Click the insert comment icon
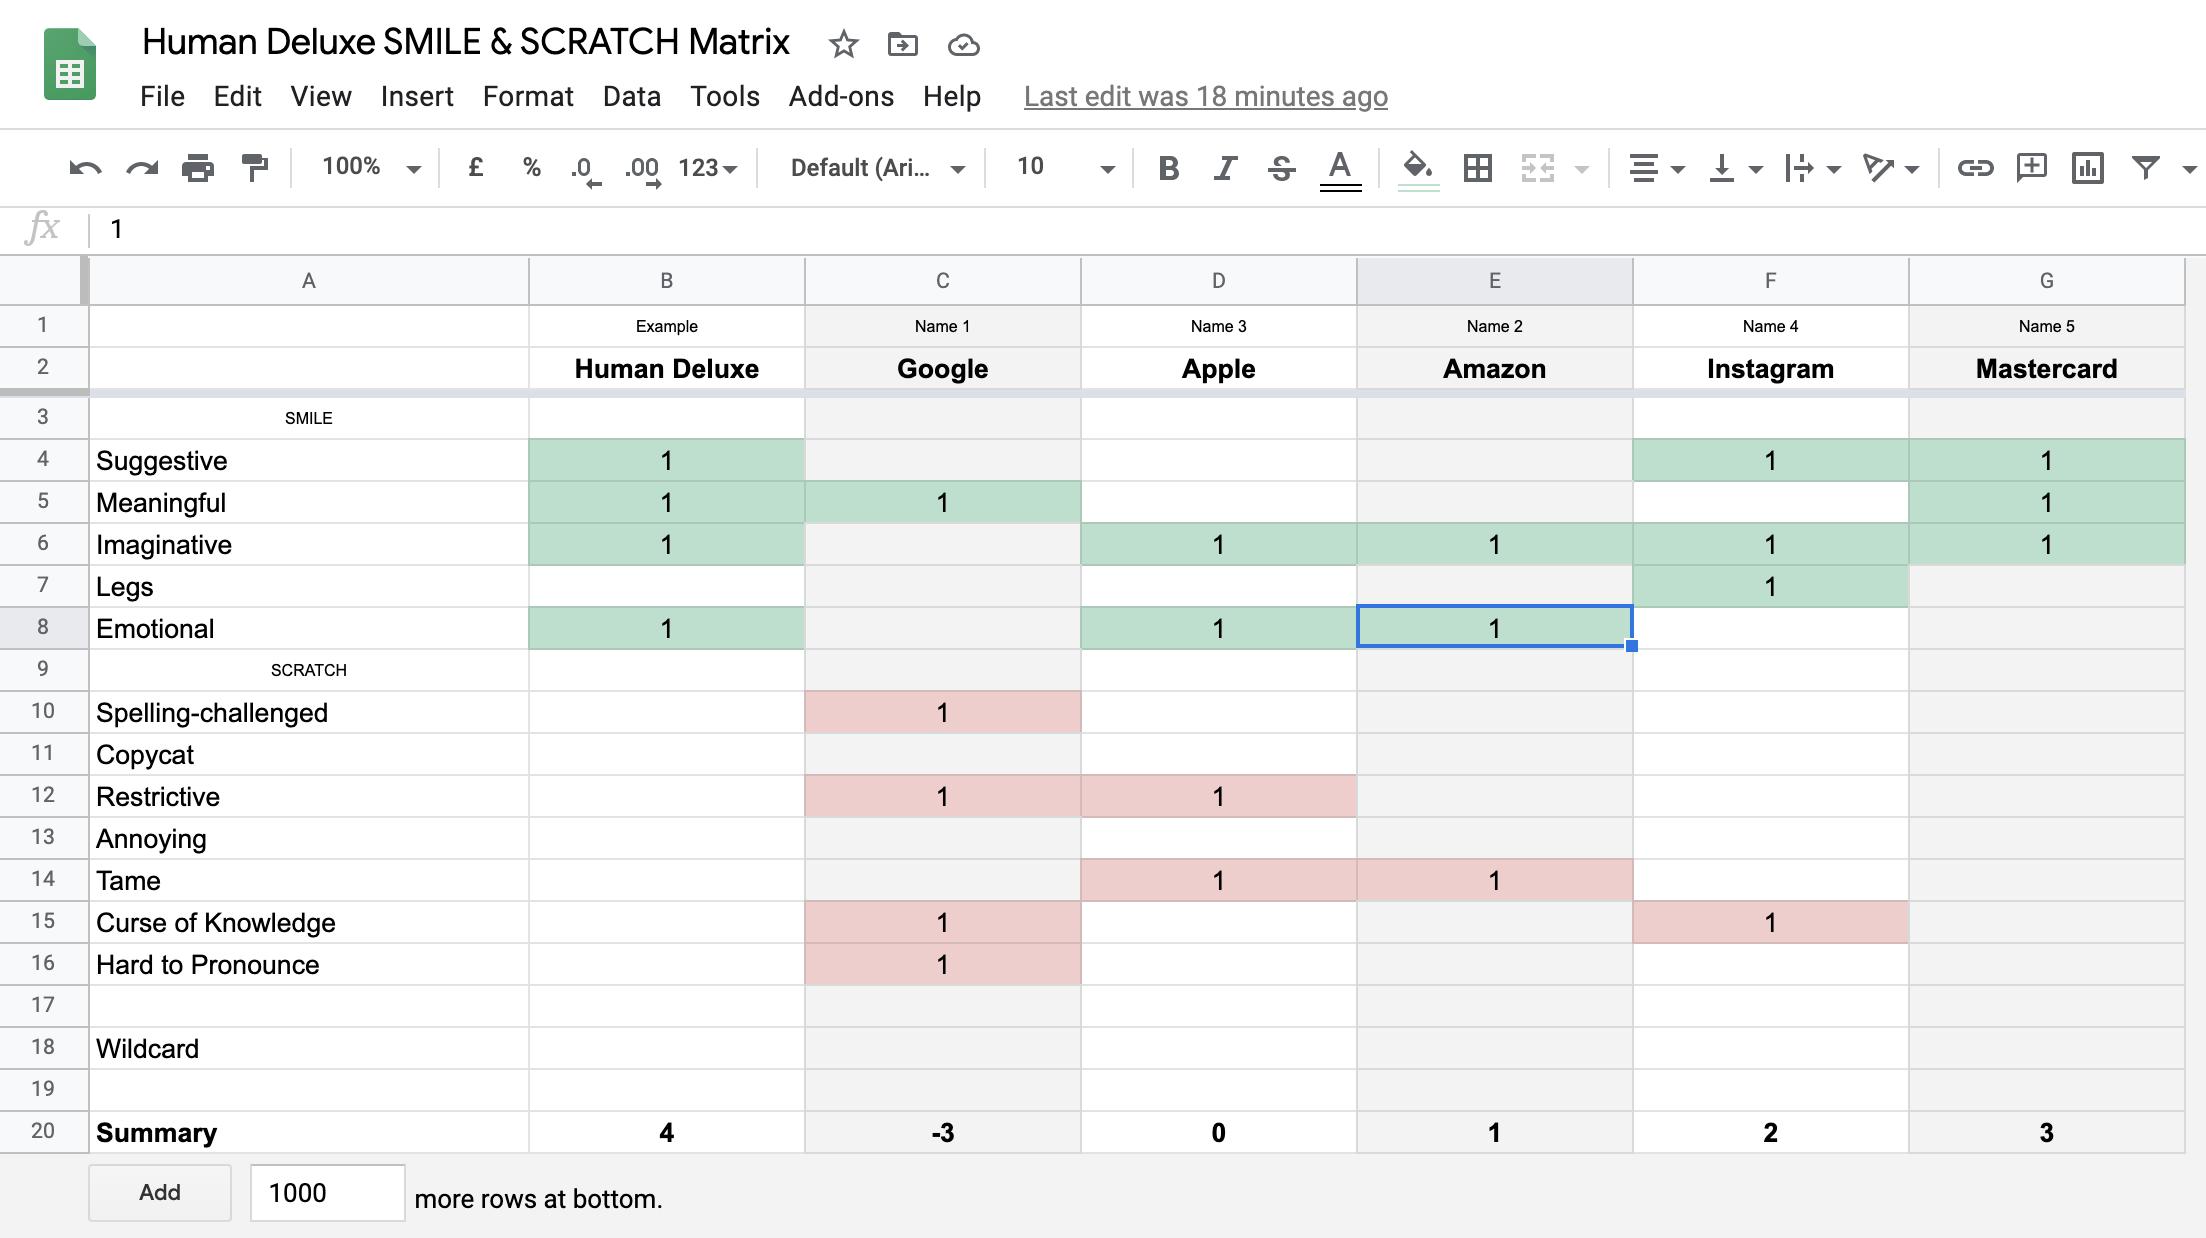The width and height of the screenshot is (2206, 1238). pos(2031,168)
